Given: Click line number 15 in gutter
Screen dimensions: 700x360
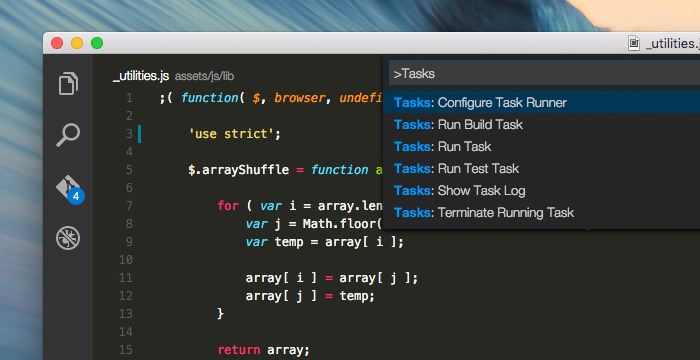Looking at the screenshot, I should [x=126, y=350].
